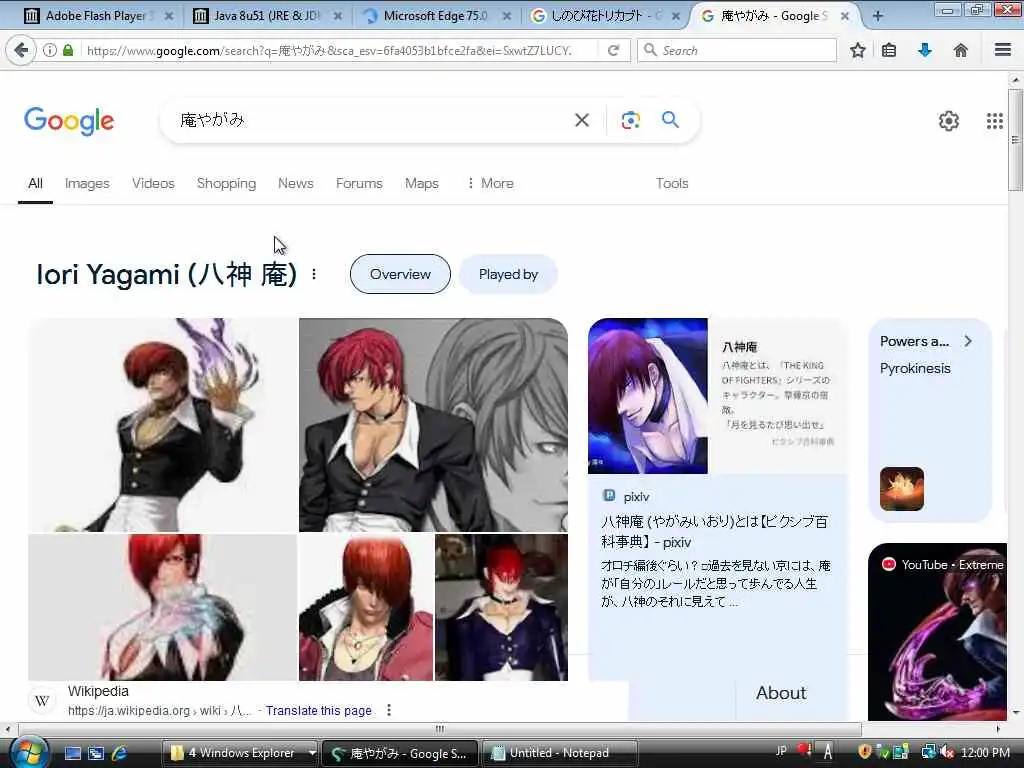
Task: Switch to the Microsoft Edge 75.0 tab
Action: [x=435, y=16]
